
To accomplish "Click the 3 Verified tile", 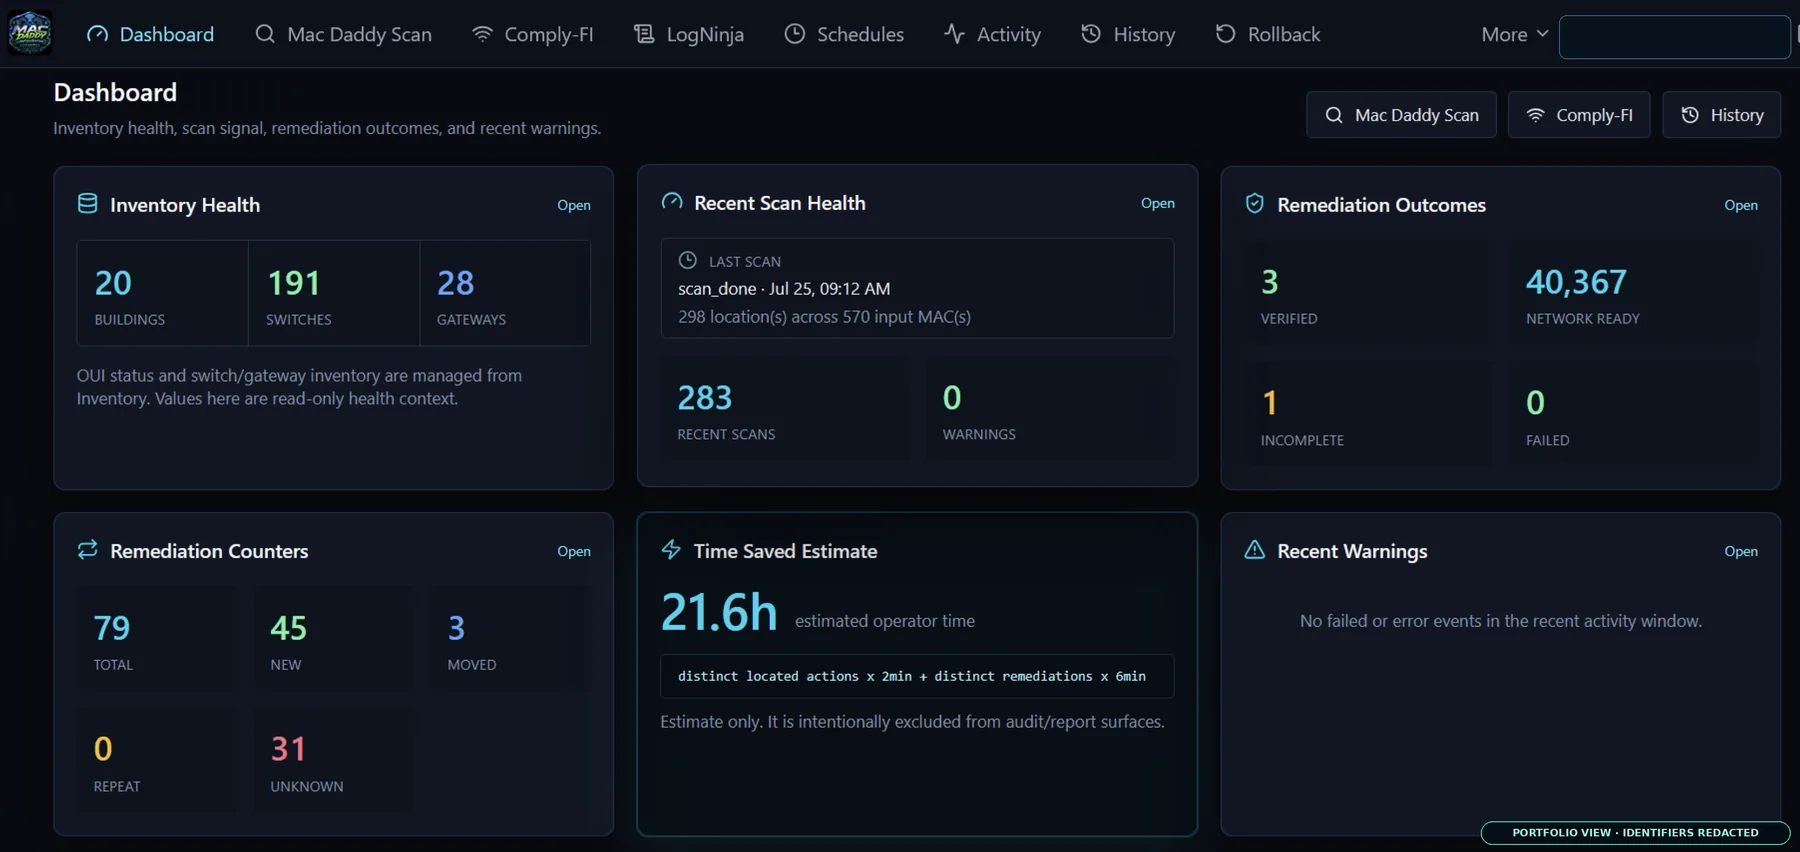I will coord(1368,293).
